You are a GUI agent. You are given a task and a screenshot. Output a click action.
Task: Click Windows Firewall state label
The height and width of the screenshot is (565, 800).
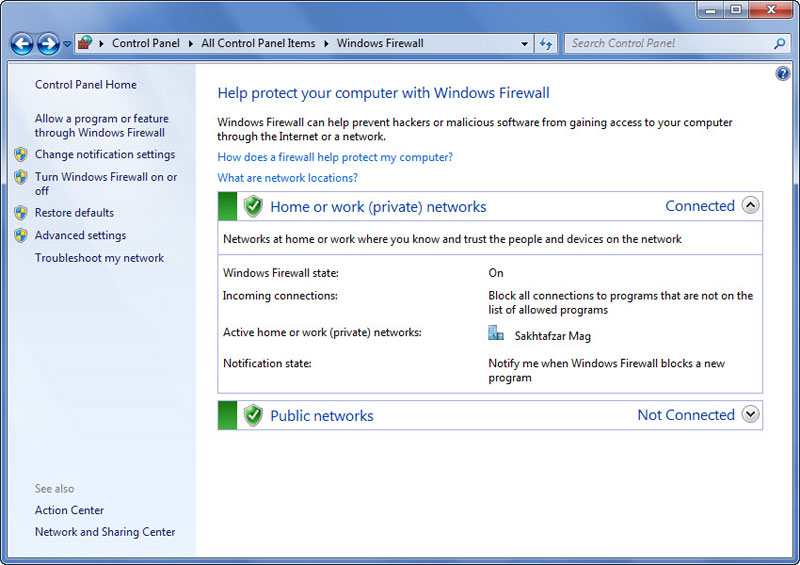pos(281,273)
